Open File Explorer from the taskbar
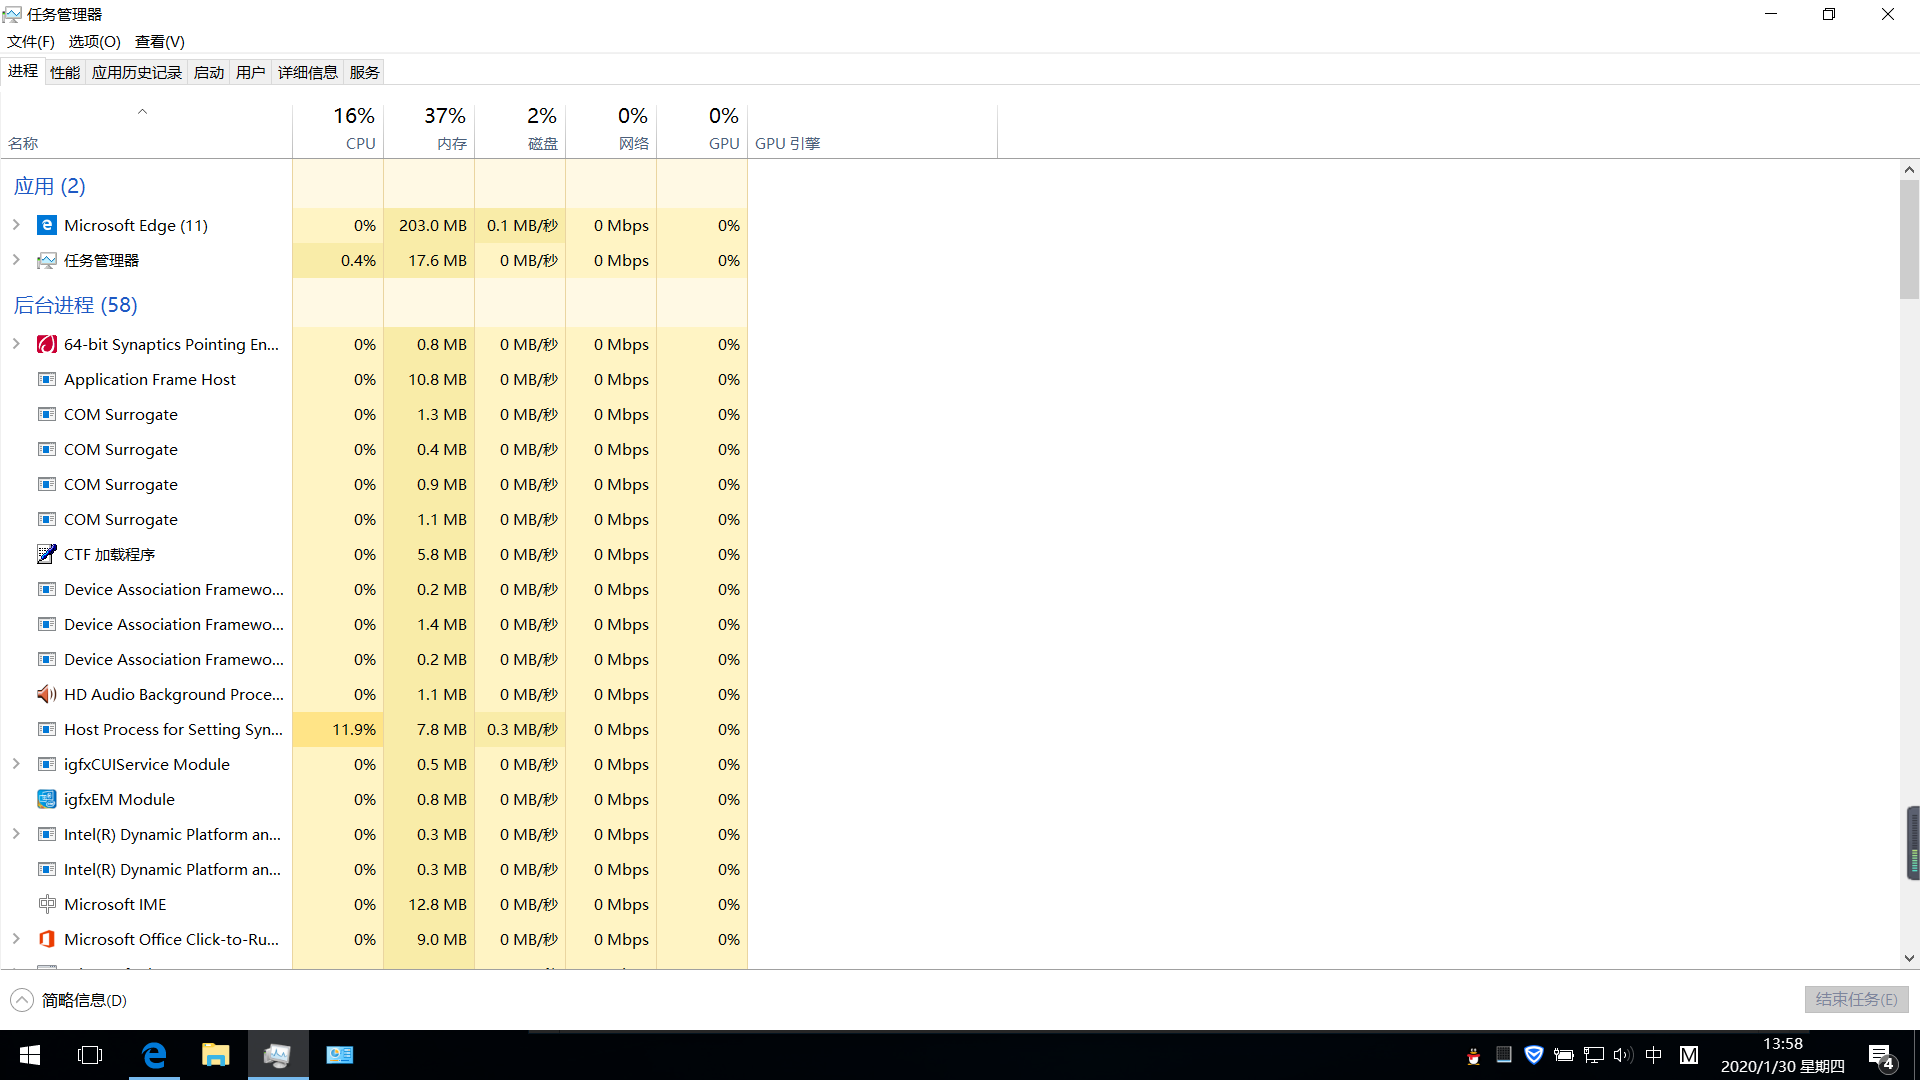The height and width of the screenshot is (1080, 1920). [x=215, y=1055]
